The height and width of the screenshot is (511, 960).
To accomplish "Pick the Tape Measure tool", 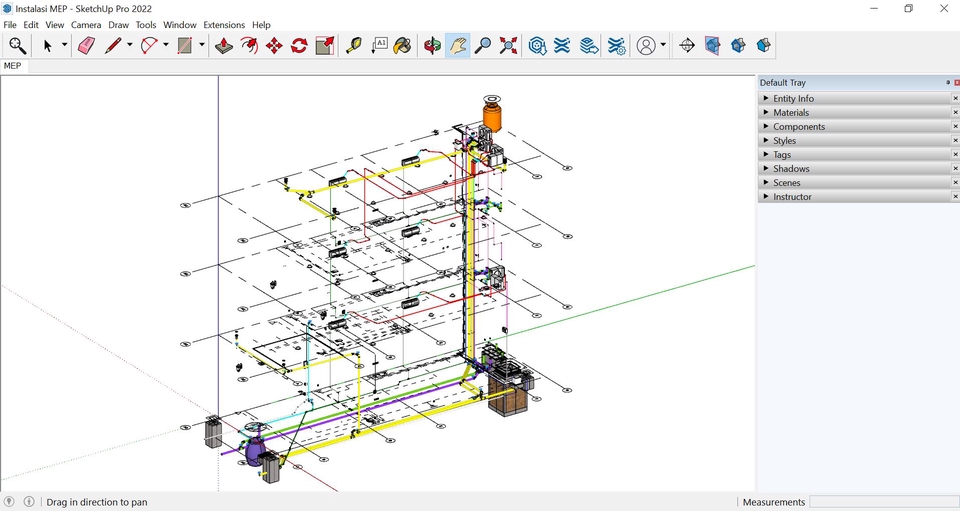I will coord(354,45).
